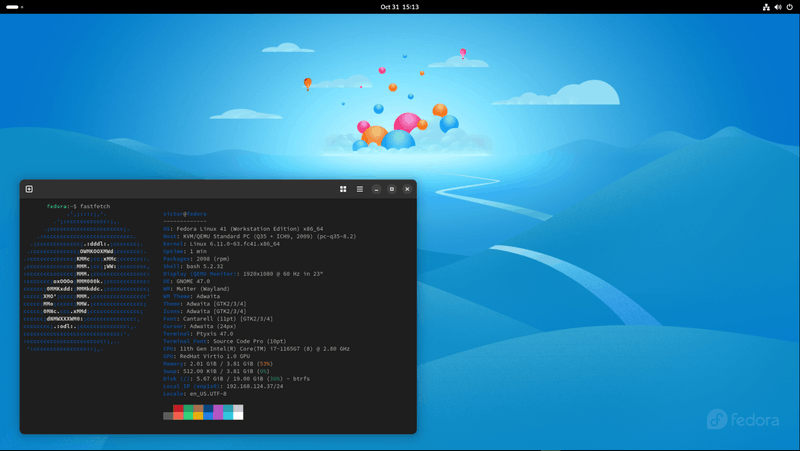
Task: Minimize the terminal window
Action: click(x=376, y=189)
